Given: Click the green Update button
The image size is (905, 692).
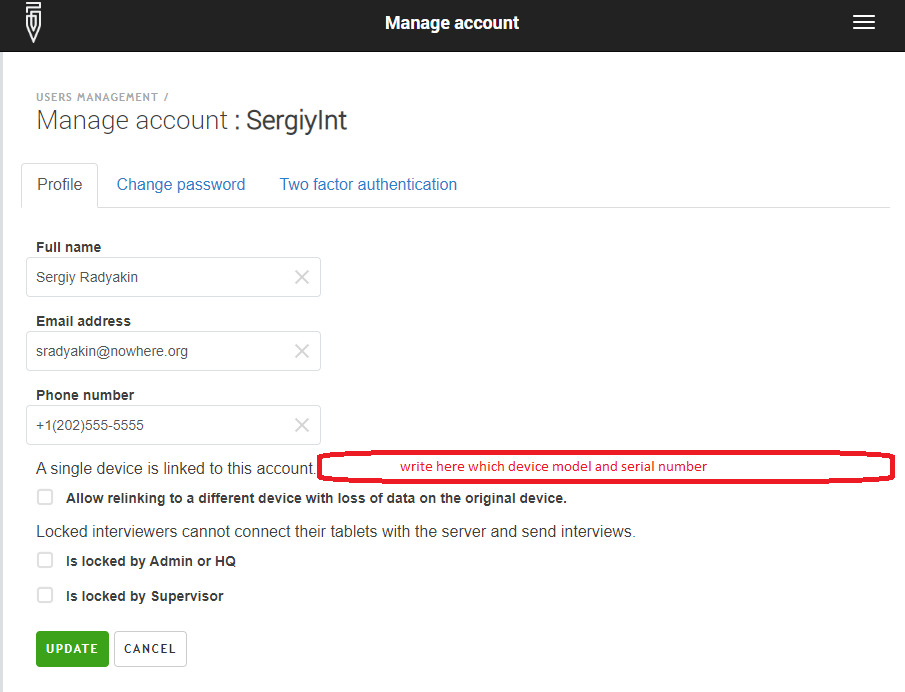Looking at the screenshot, I should click(x=72, y=649).
